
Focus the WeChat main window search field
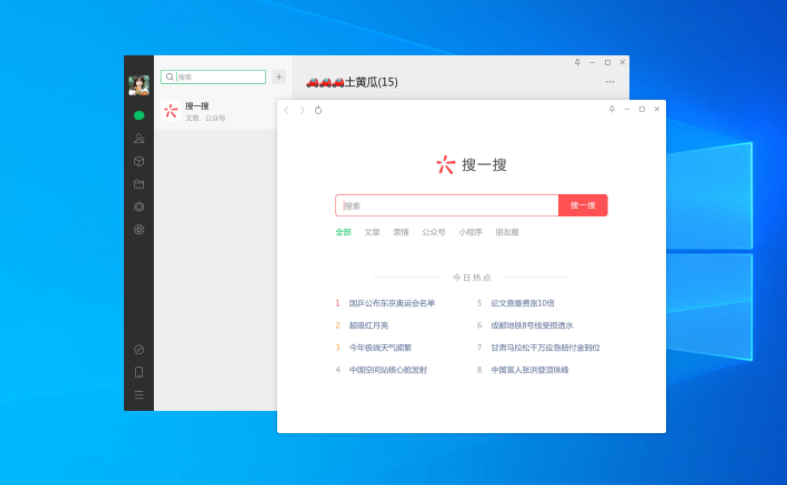213,77
